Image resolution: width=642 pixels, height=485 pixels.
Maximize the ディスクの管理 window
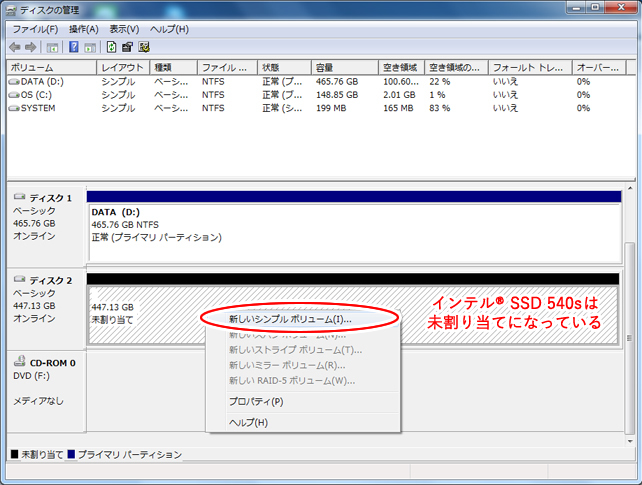[595, 7]
